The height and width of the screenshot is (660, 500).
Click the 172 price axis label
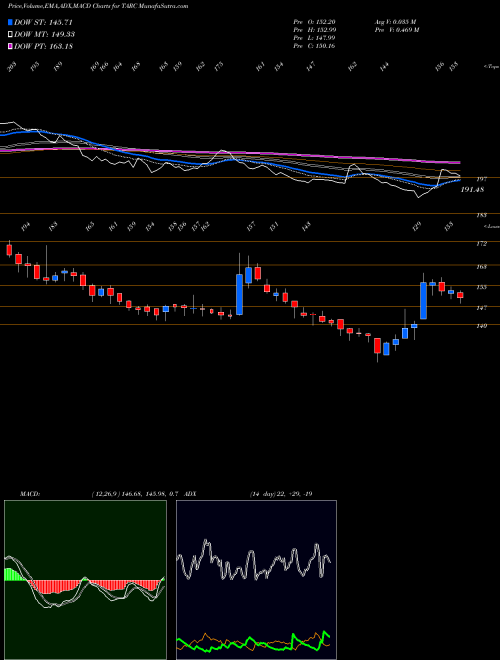tap(482, 244)
